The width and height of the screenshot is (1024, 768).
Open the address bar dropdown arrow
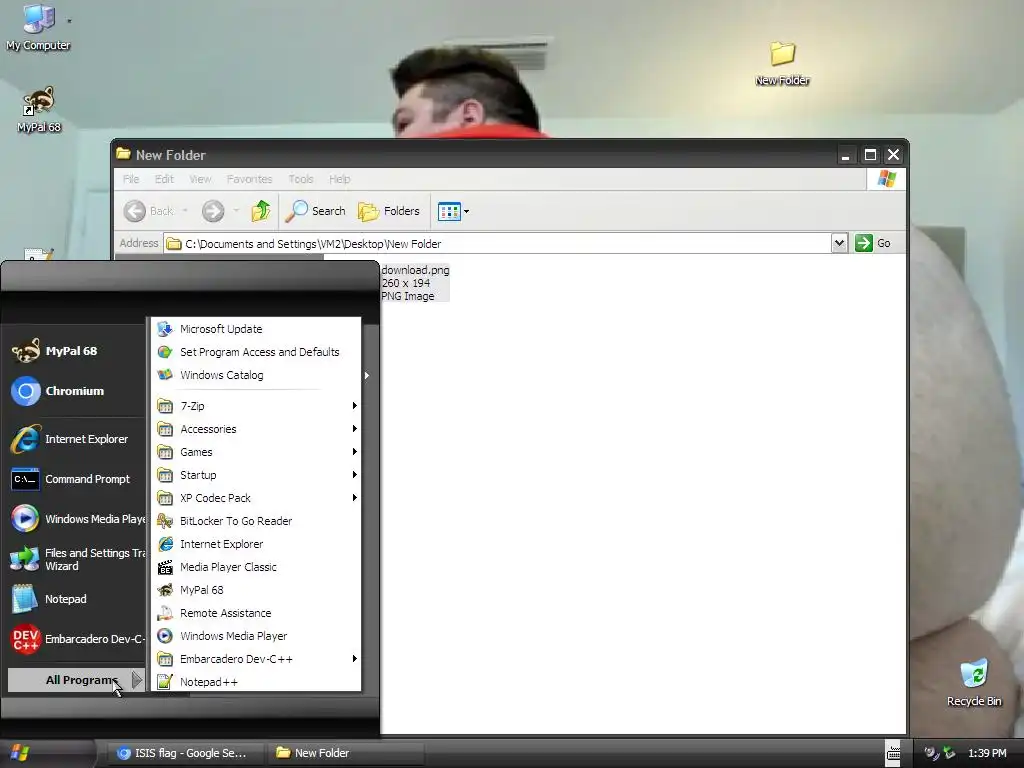[839, 244]
